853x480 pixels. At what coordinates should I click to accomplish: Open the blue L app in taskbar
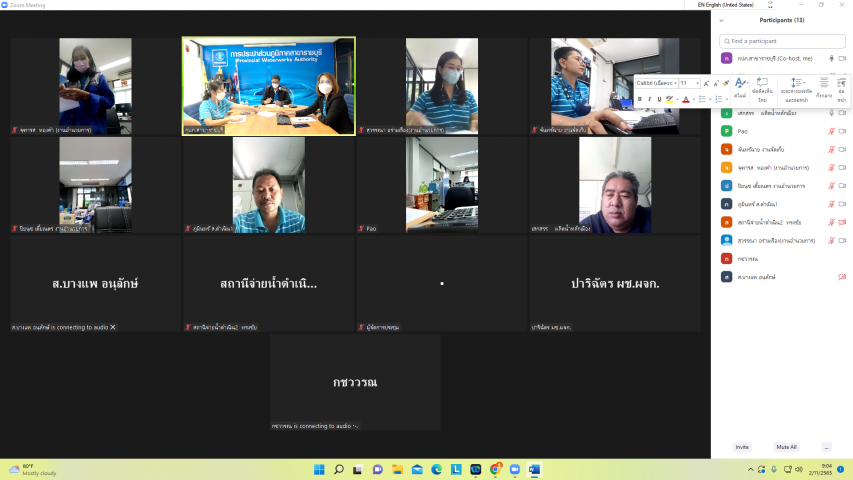456,469
